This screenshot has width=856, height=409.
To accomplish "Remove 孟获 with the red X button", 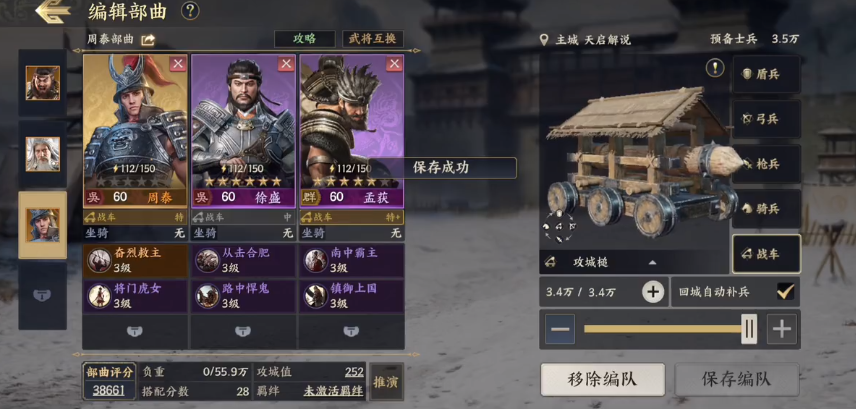I will tap(394, 64).
